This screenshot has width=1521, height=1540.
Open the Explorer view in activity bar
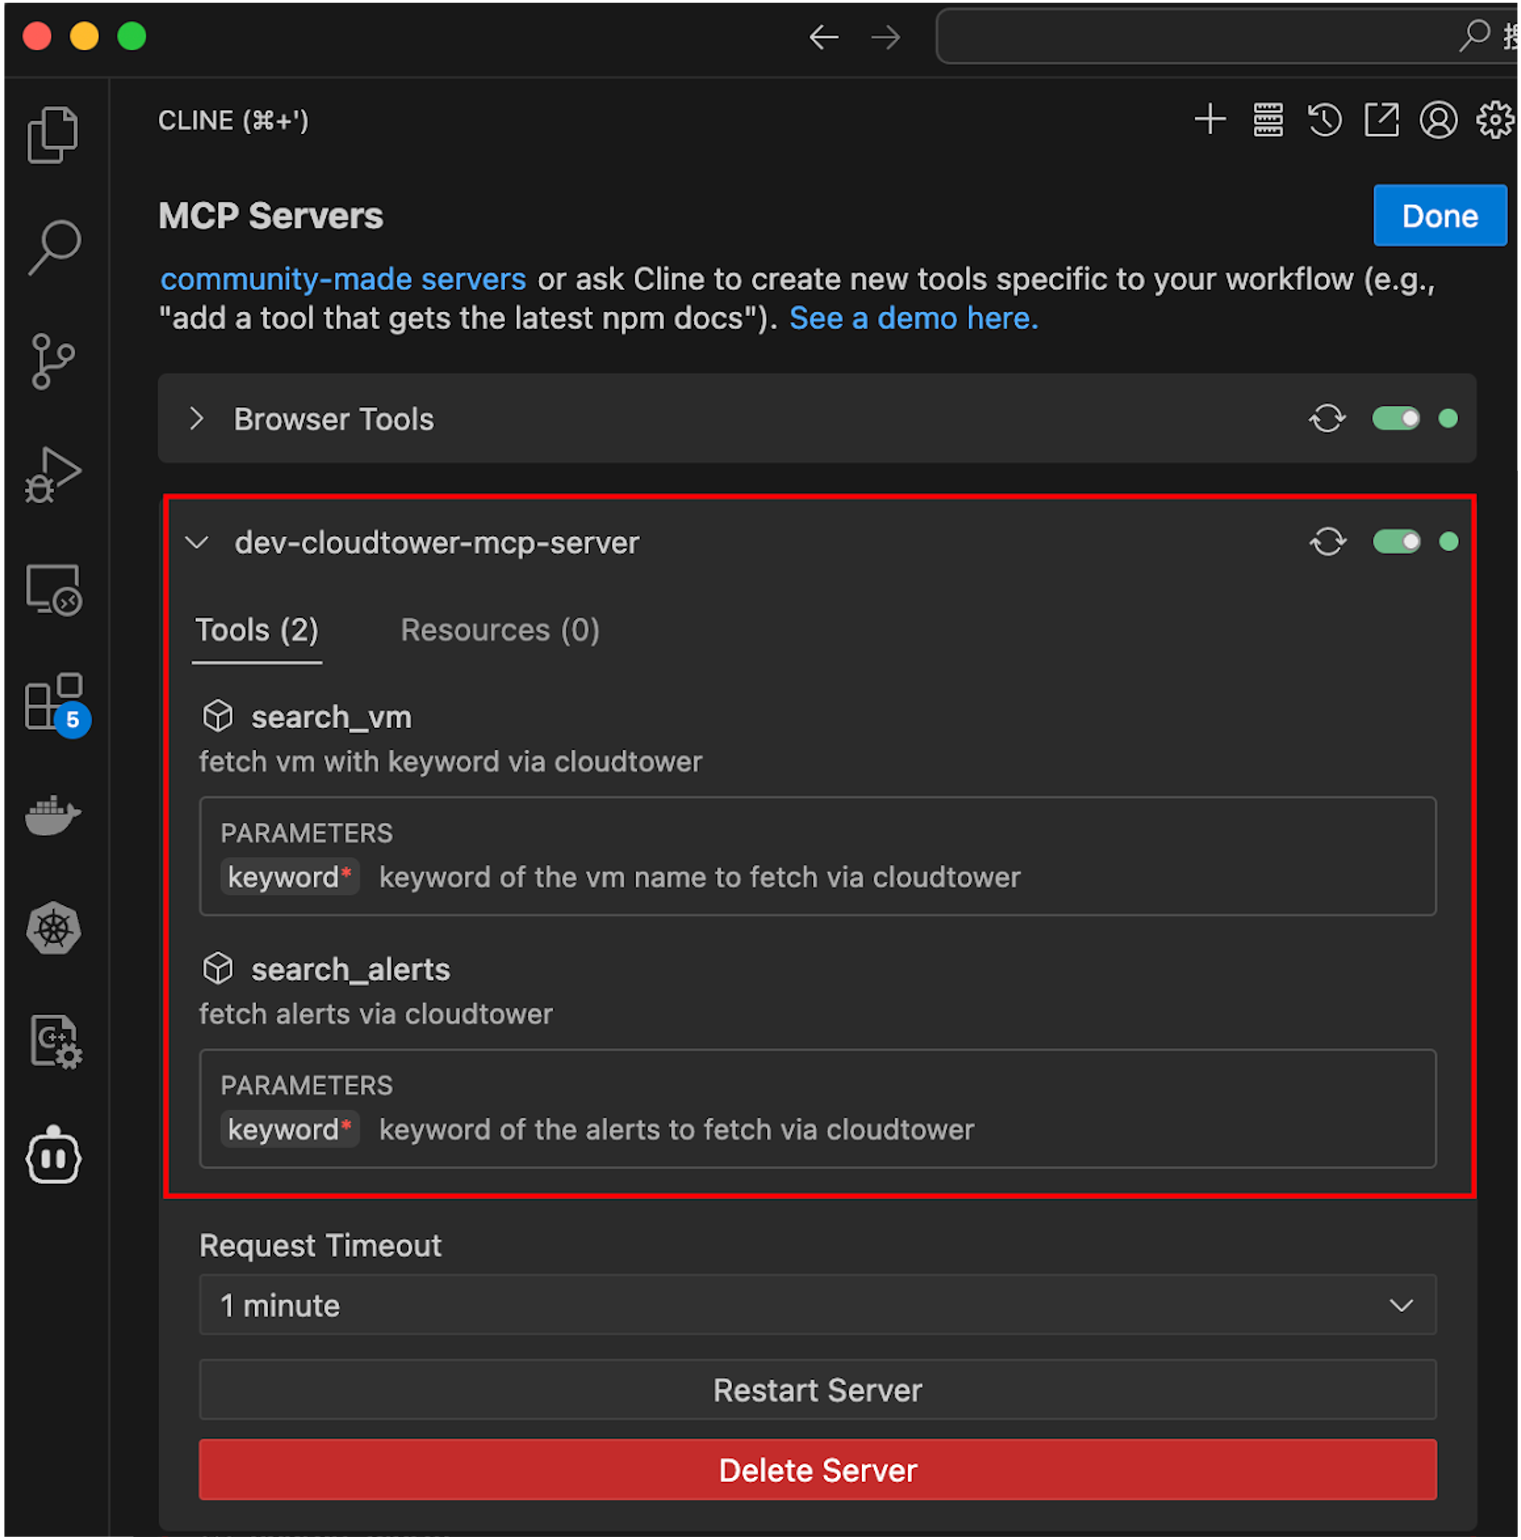52,134
